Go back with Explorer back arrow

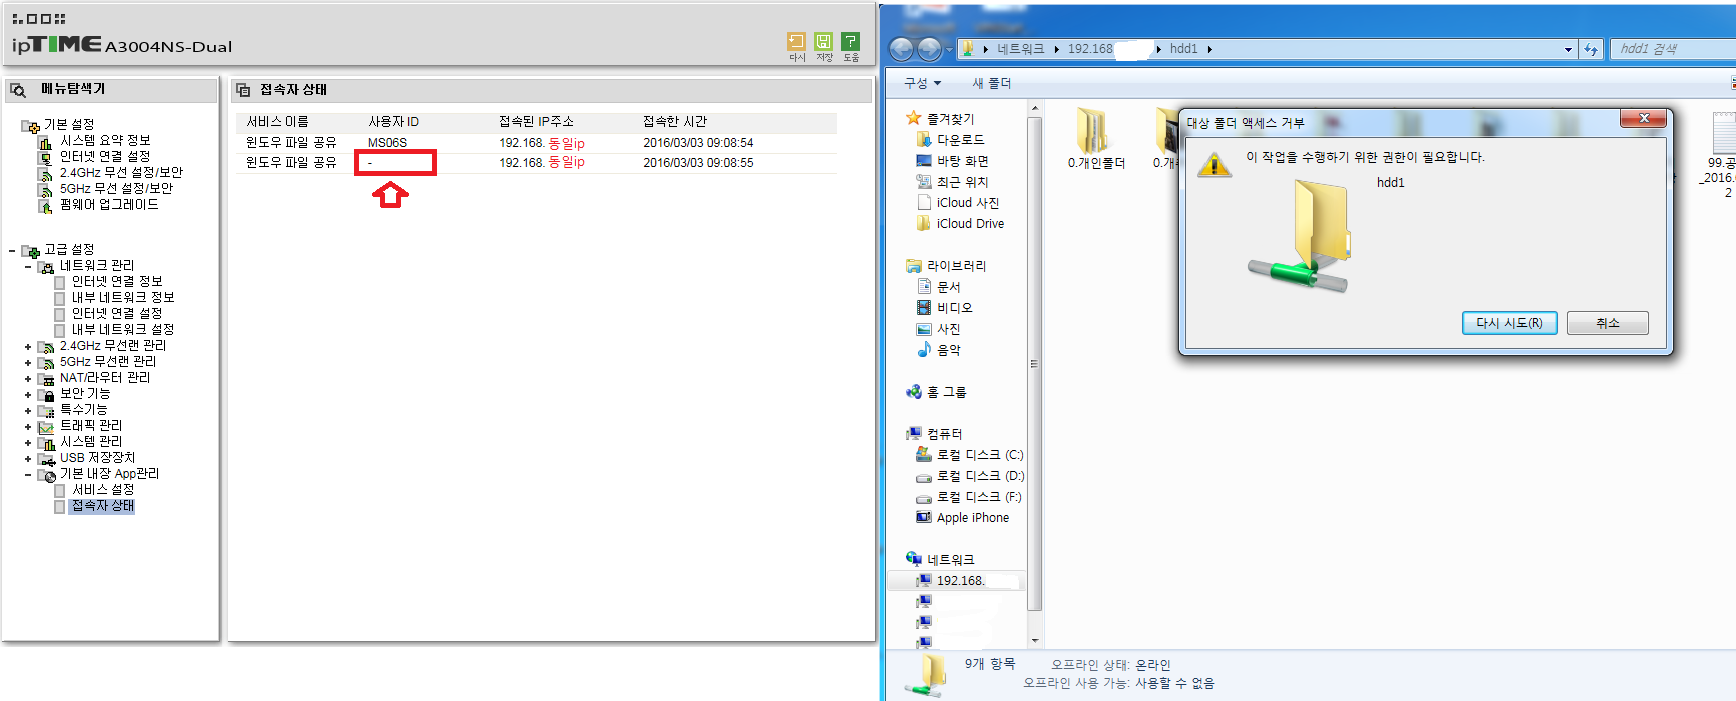[901, 48]
